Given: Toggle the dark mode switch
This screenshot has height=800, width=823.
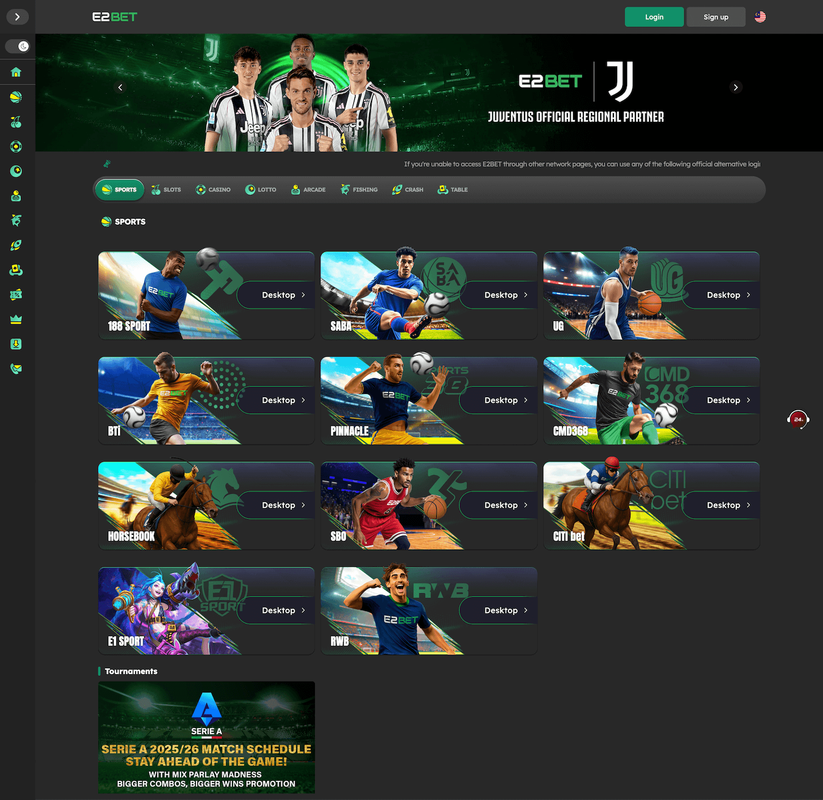Looking at the screenshot, I should tap(17, 46).
